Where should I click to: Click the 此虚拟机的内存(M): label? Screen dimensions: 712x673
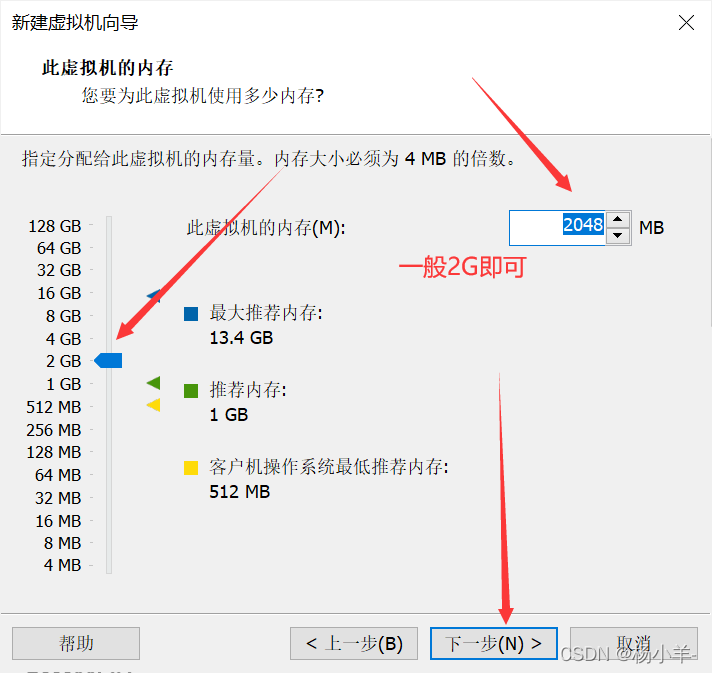pyautogui.click(x=266, y=228)
